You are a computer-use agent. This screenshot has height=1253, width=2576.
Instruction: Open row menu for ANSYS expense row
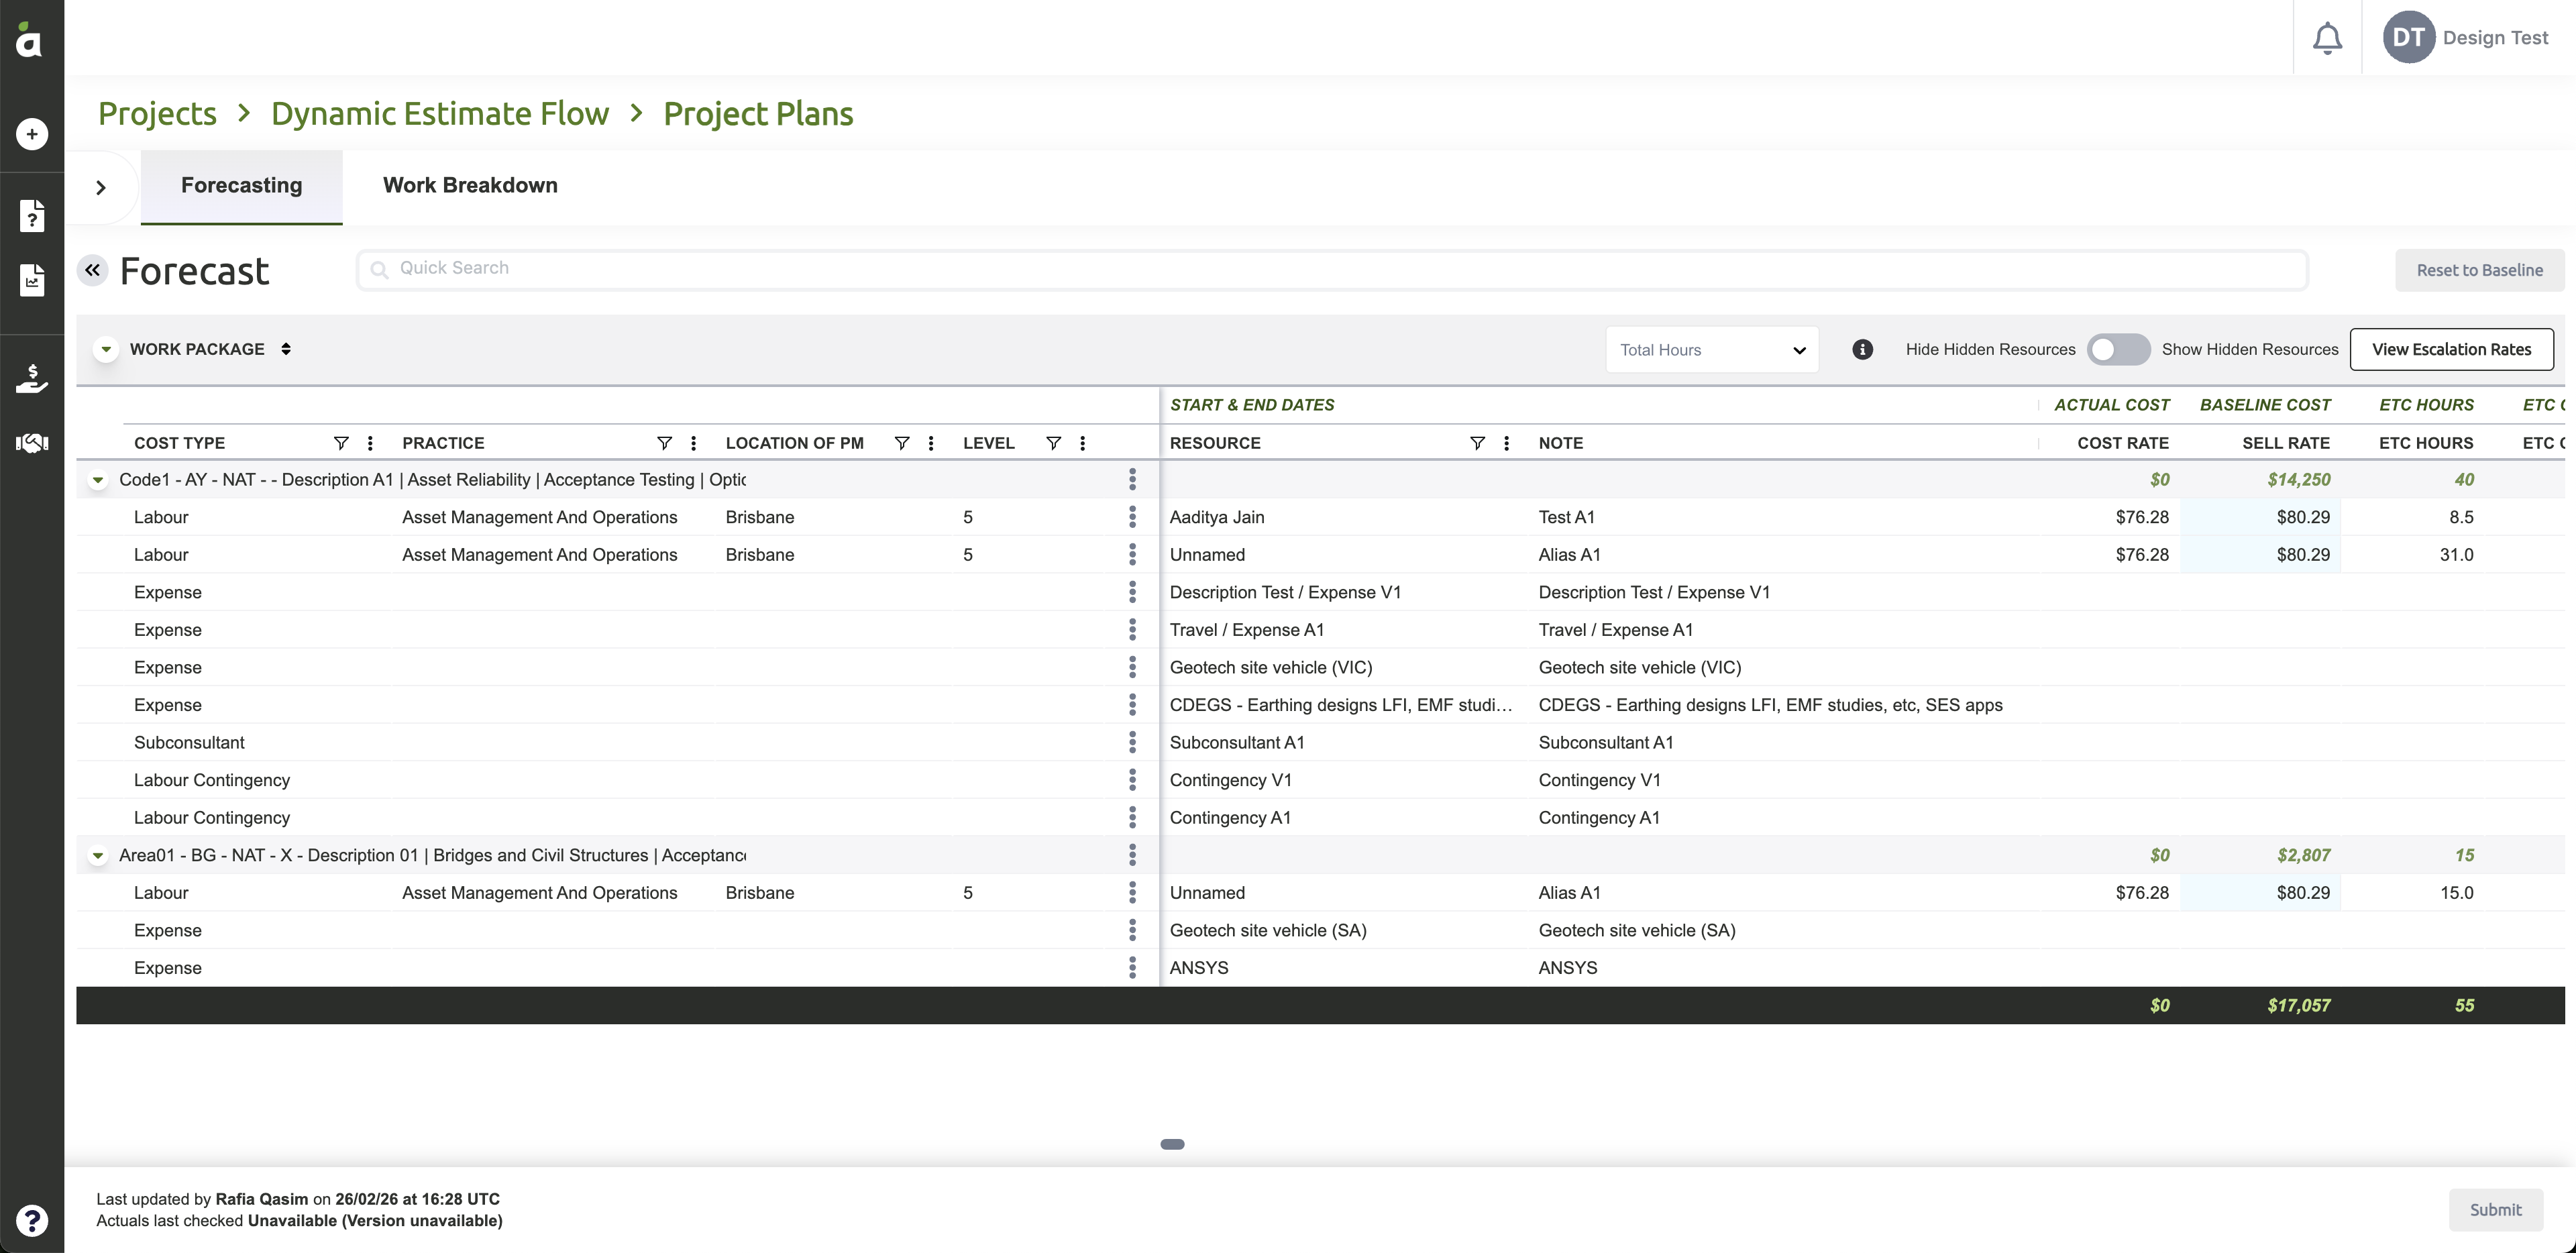pos(1132,968)
